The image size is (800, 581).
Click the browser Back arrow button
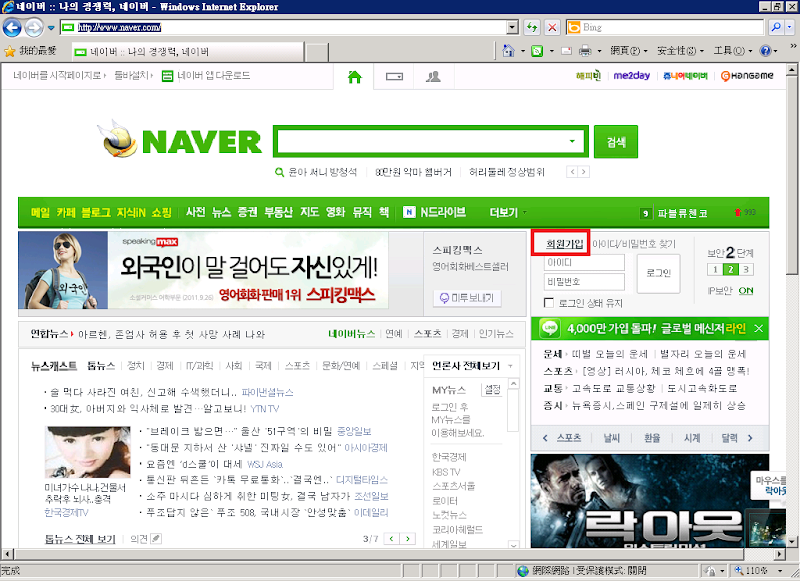[x=12, y=27]
